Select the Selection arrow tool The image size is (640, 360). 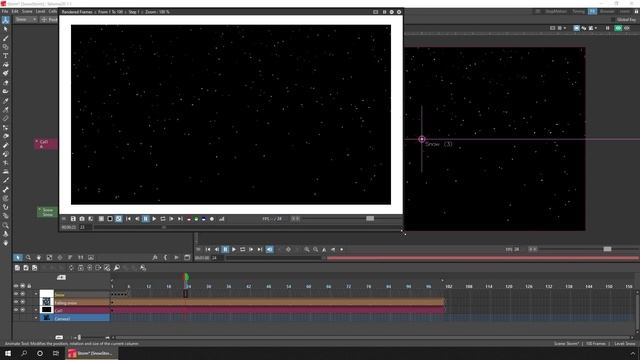click(x=5, y=29)
